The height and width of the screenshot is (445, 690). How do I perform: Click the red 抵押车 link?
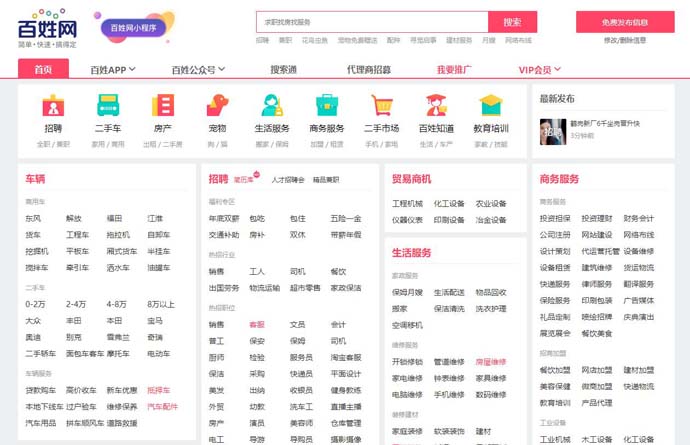click(158, 390)
